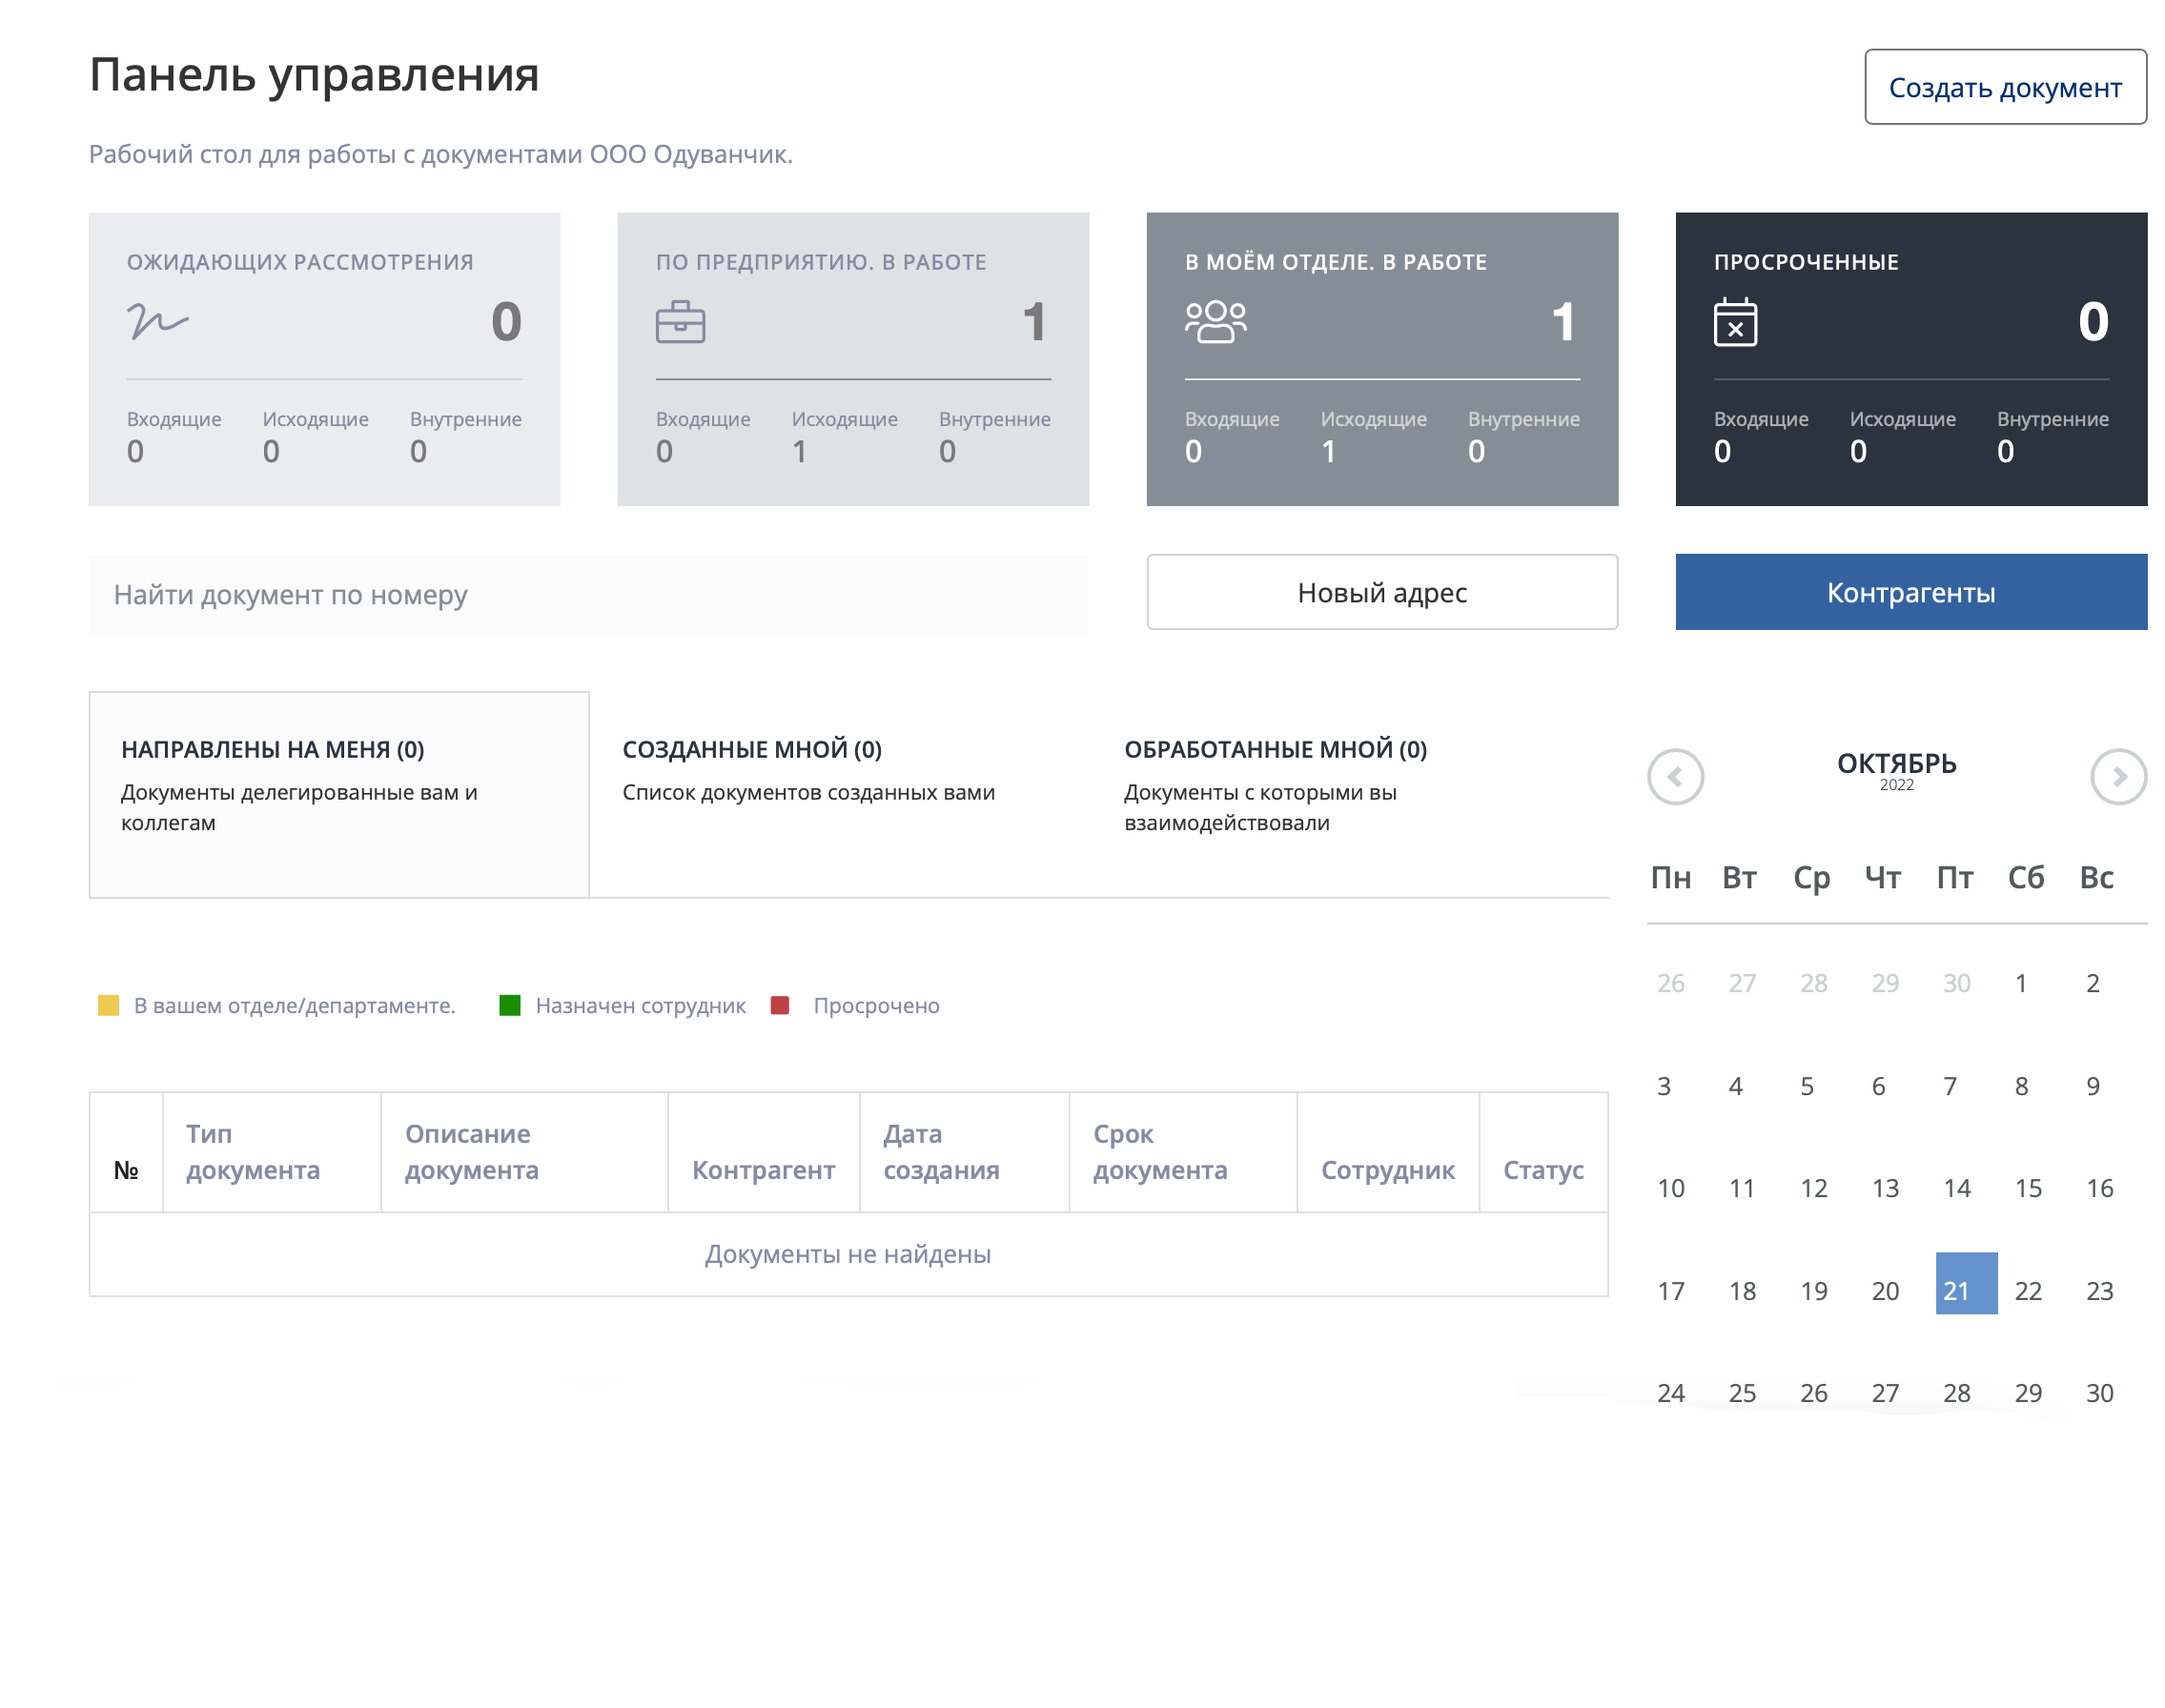
Task: Select highlighted date 21 in calendar
Action: (1965, 1283)
